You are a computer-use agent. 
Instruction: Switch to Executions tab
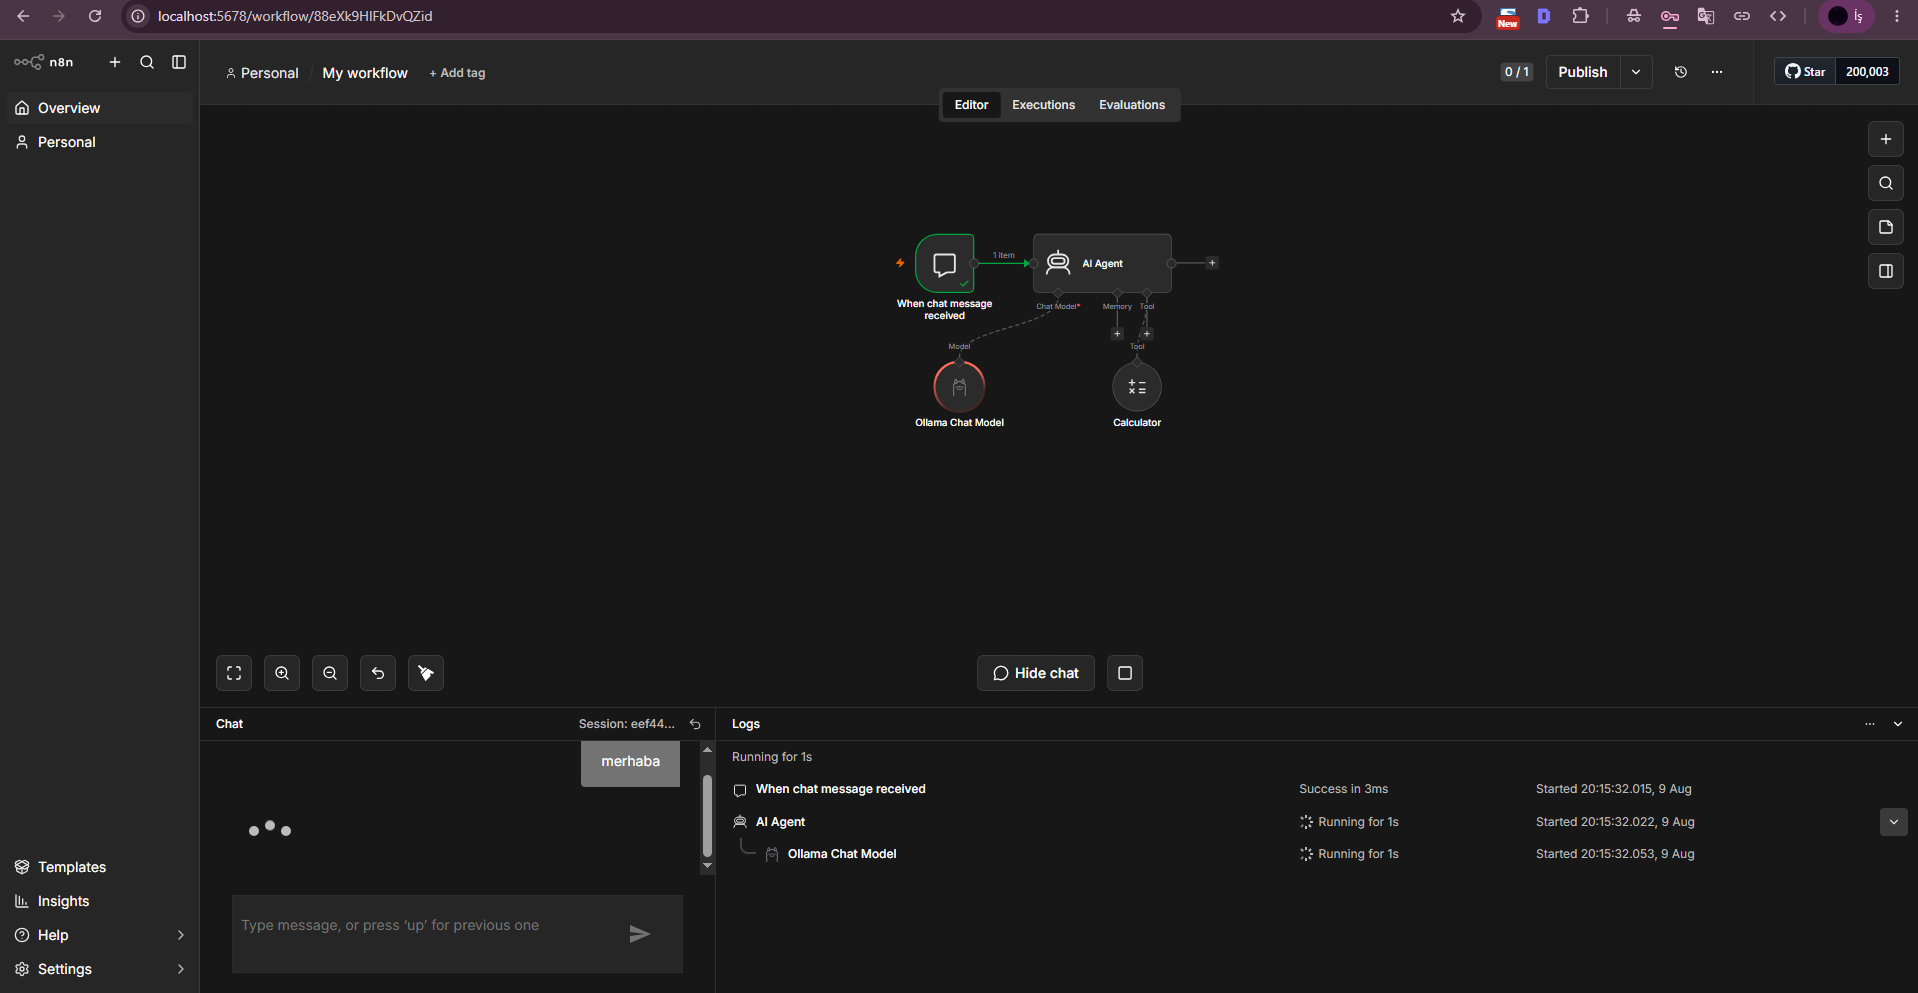point(1043,105)
